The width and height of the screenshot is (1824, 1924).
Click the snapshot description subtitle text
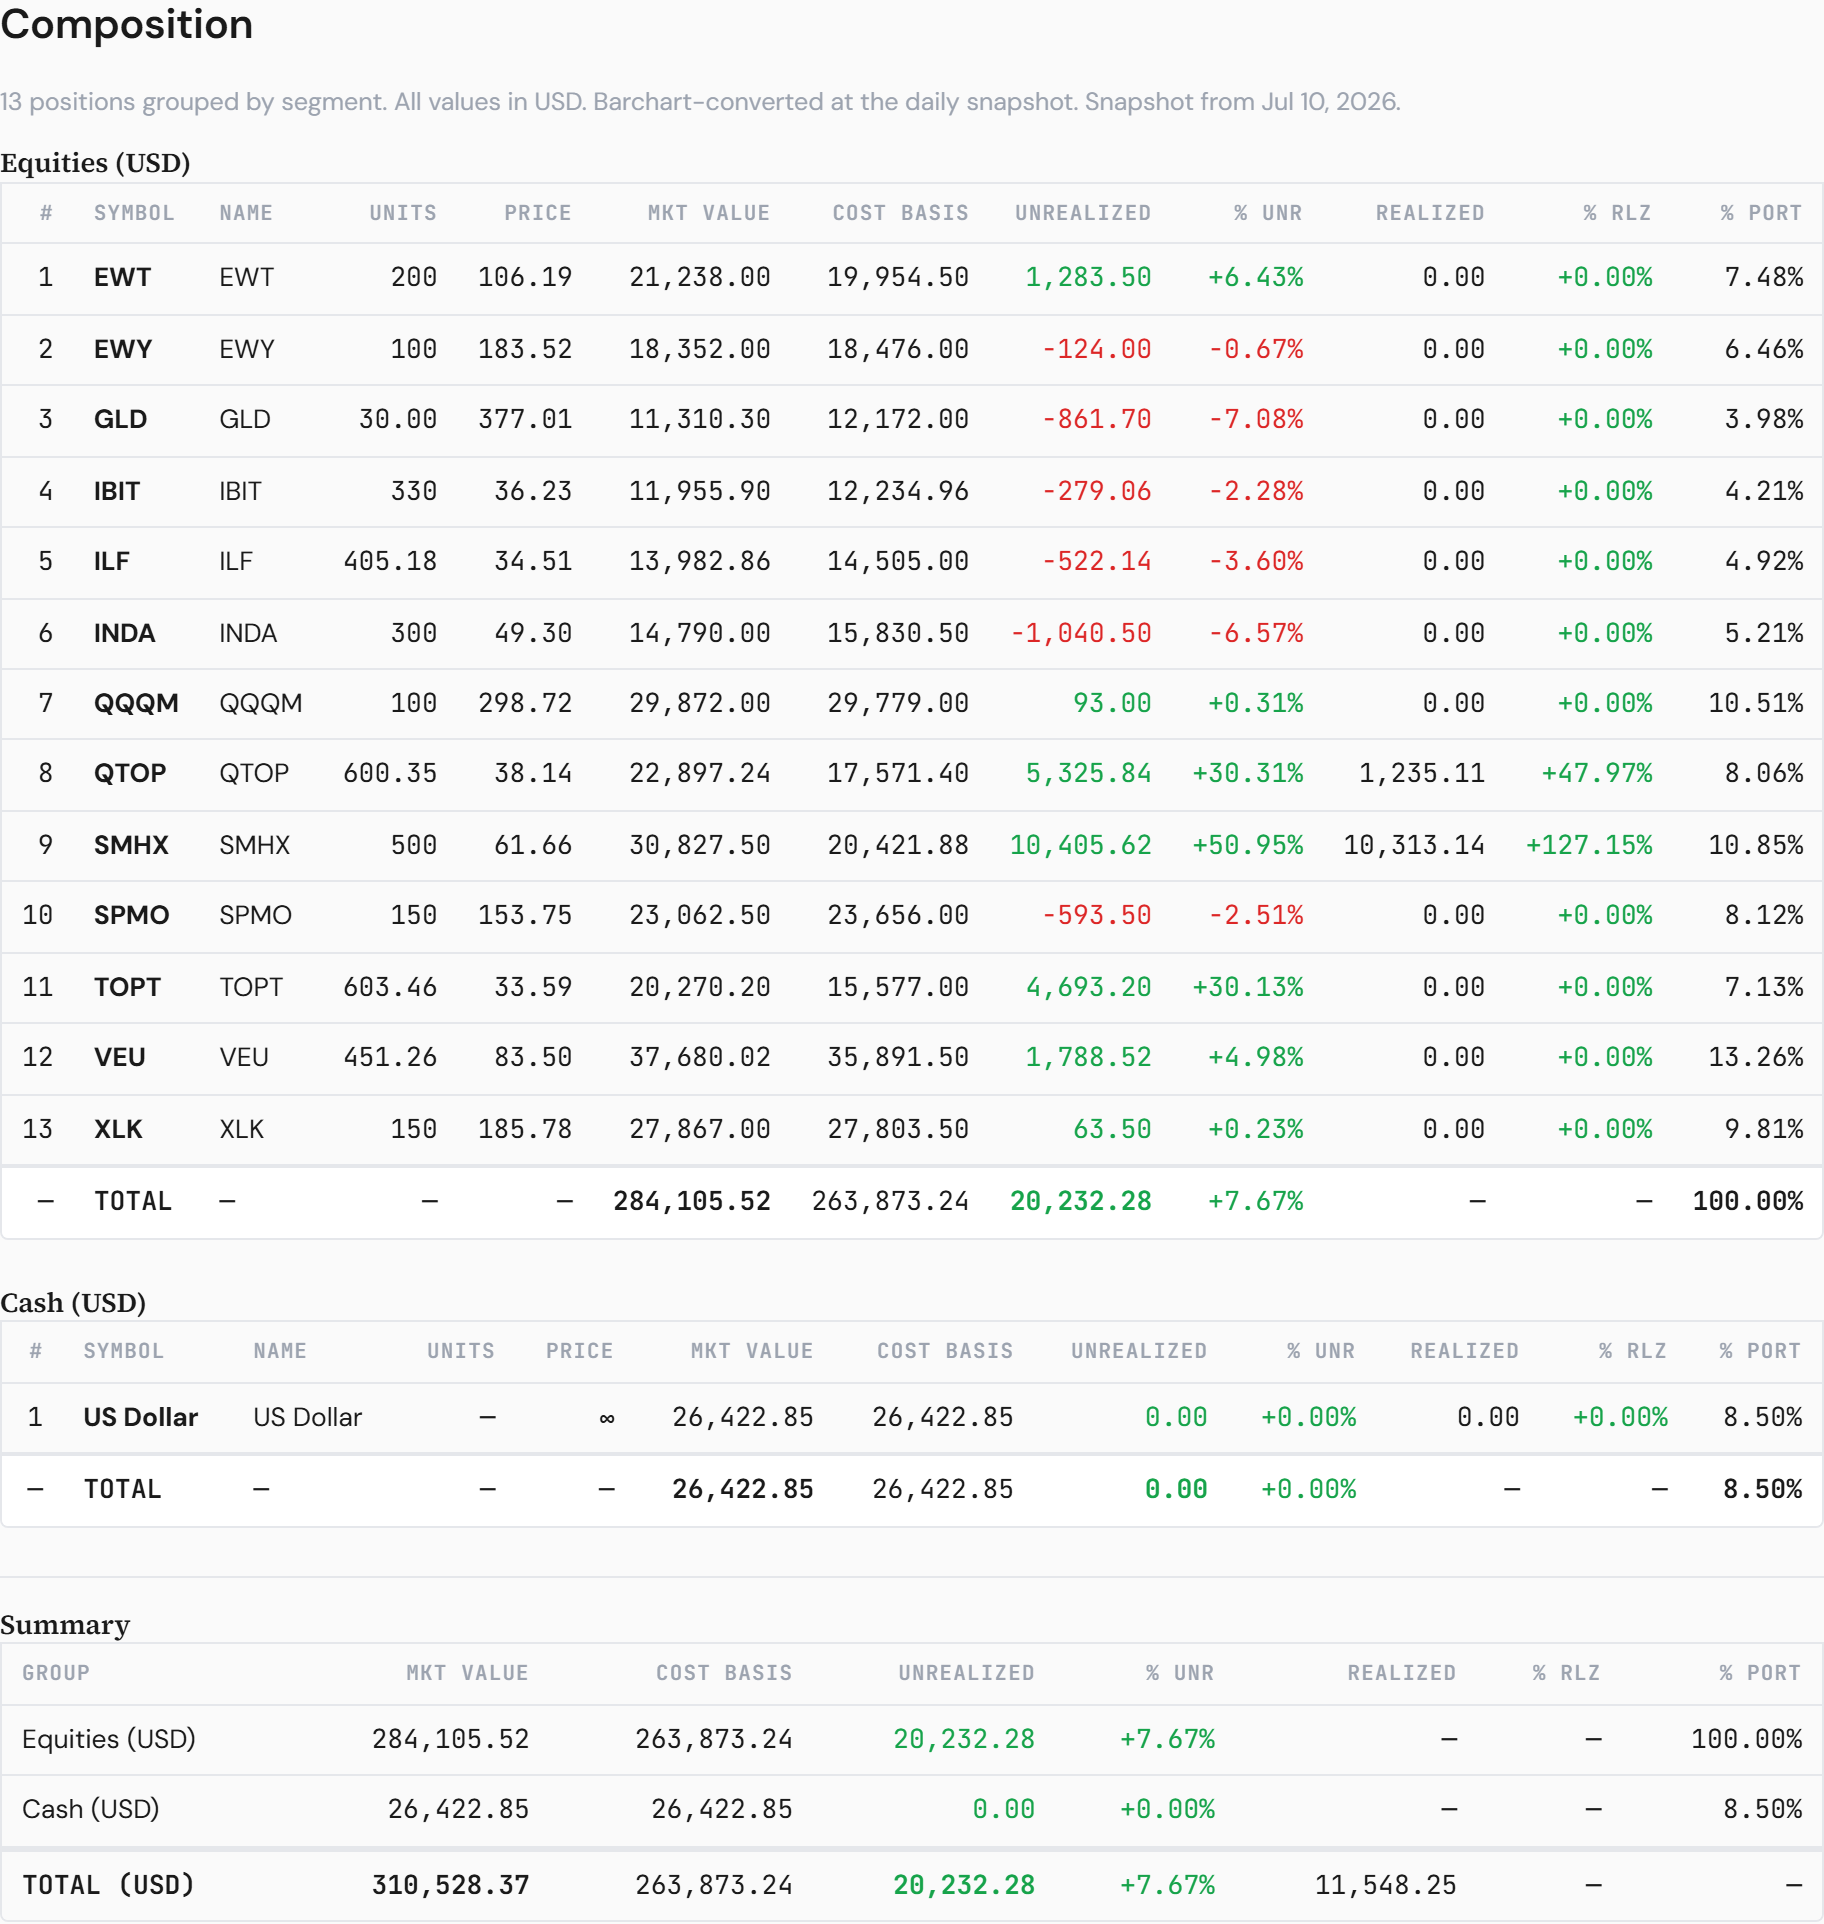[x=700, y=102]
